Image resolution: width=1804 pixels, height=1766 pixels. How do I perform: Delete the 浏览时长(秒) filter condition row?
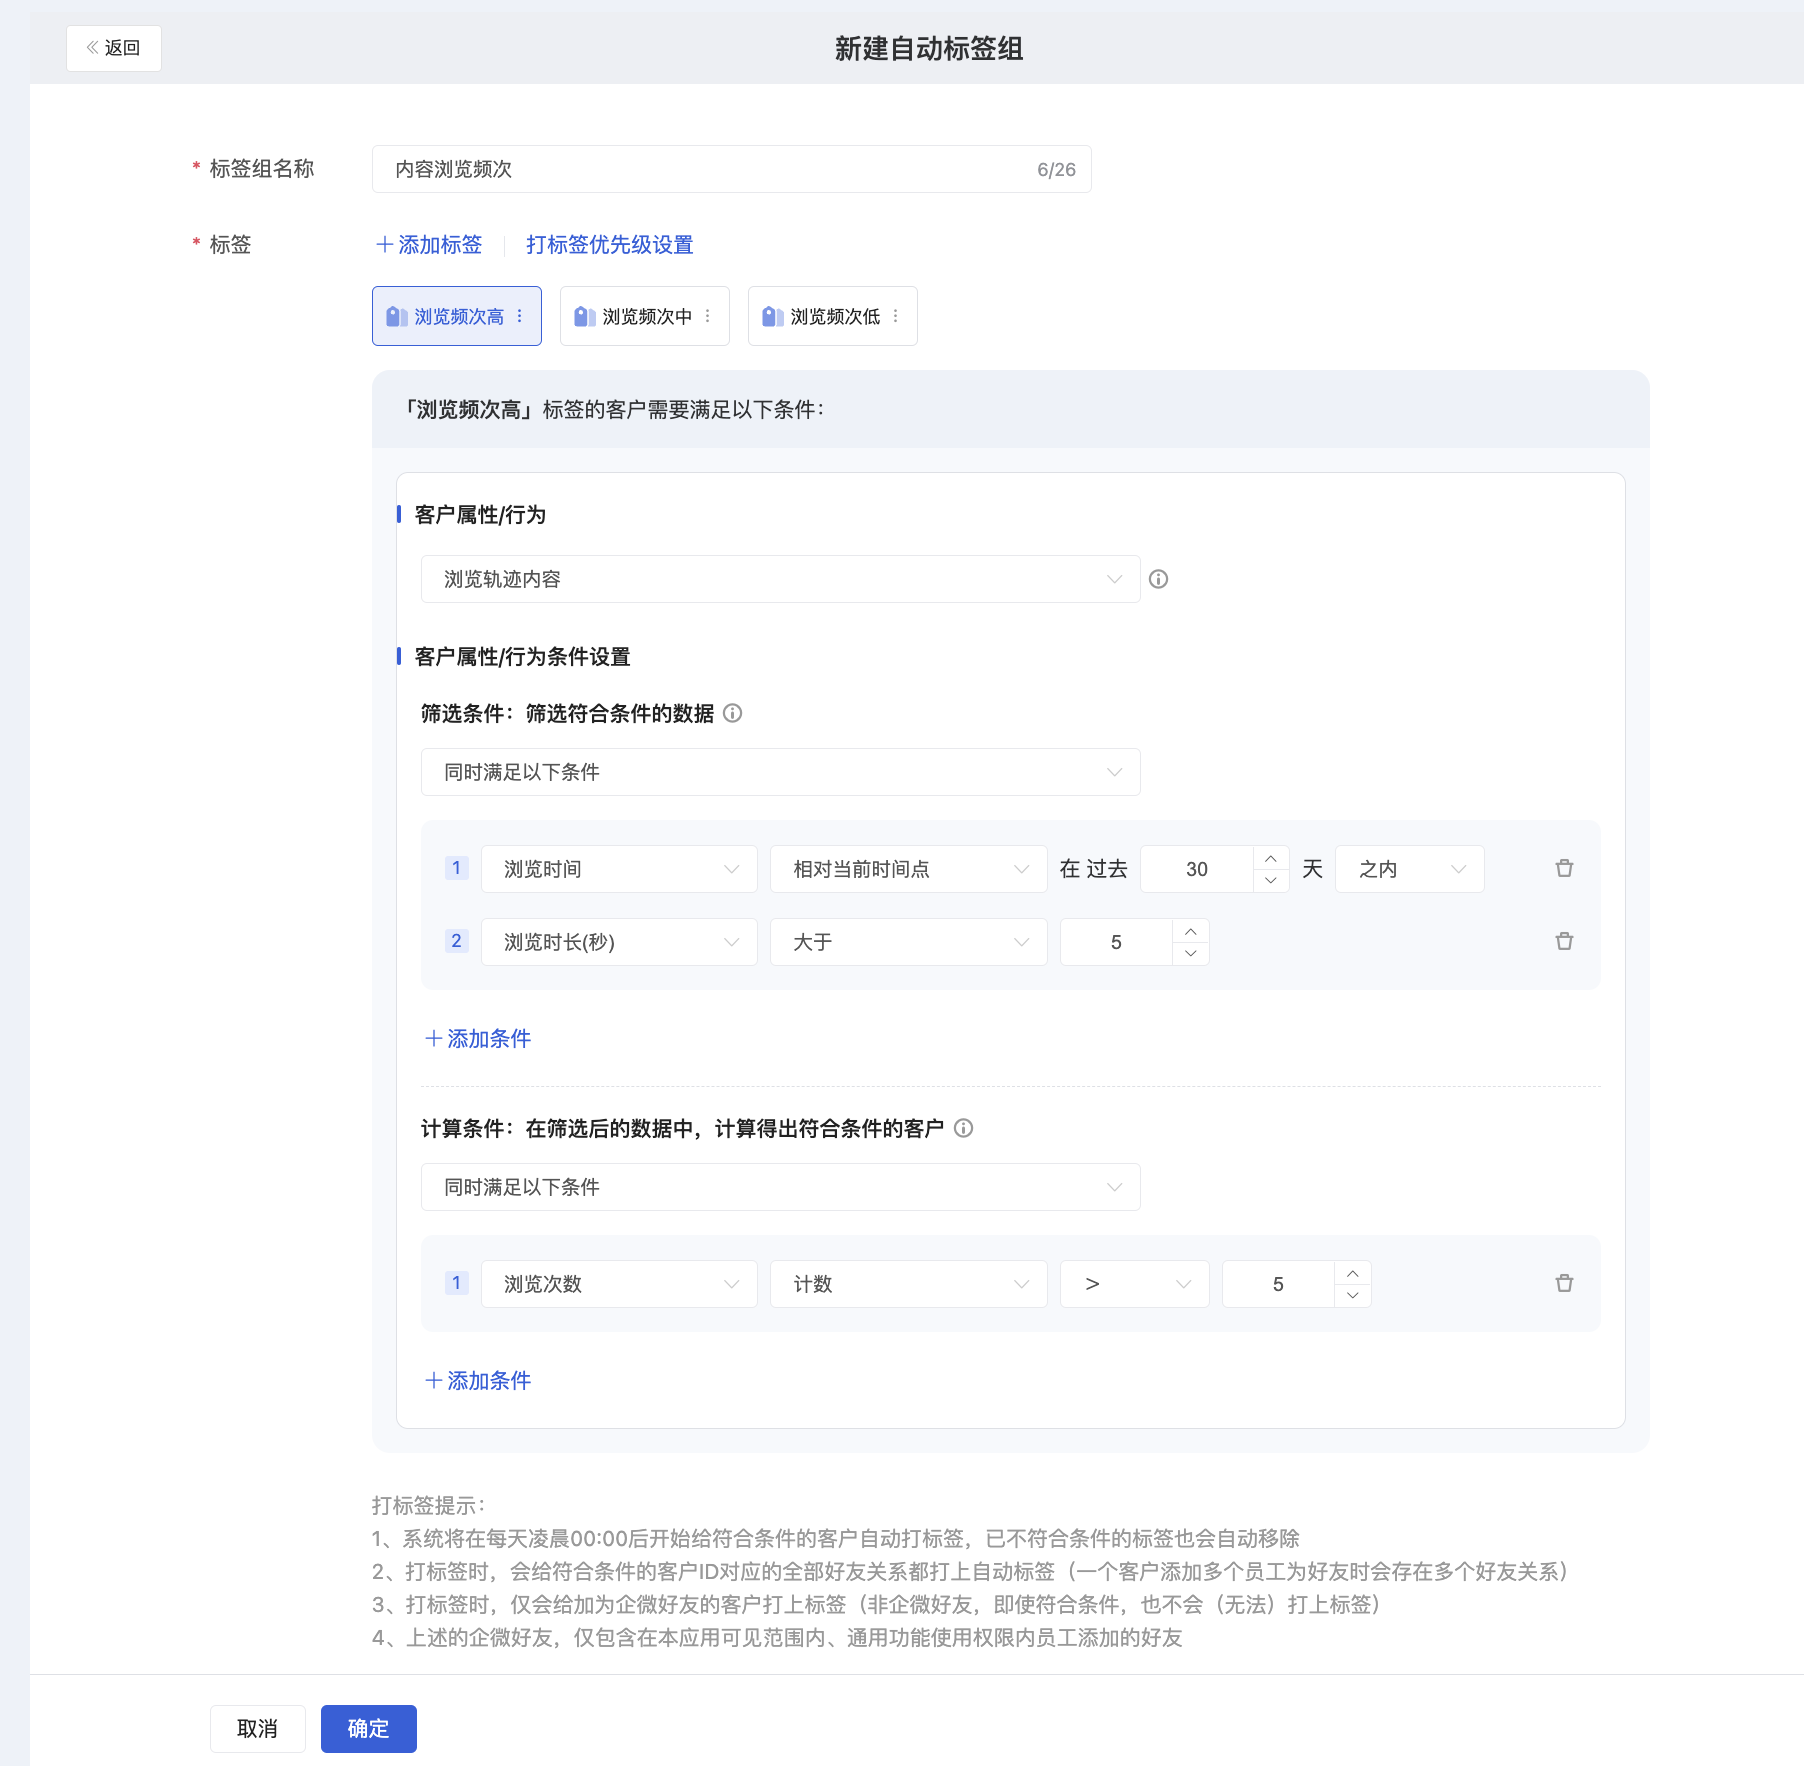point(1564,941)
